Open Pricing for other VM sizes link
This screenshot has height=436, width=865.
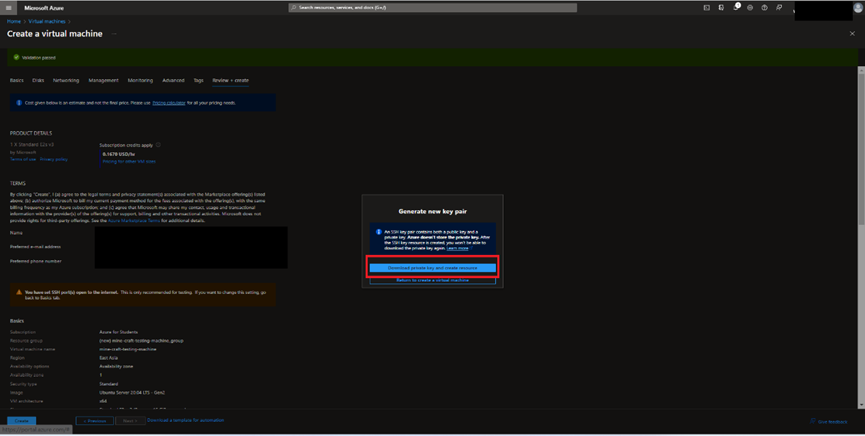point(129,162)
